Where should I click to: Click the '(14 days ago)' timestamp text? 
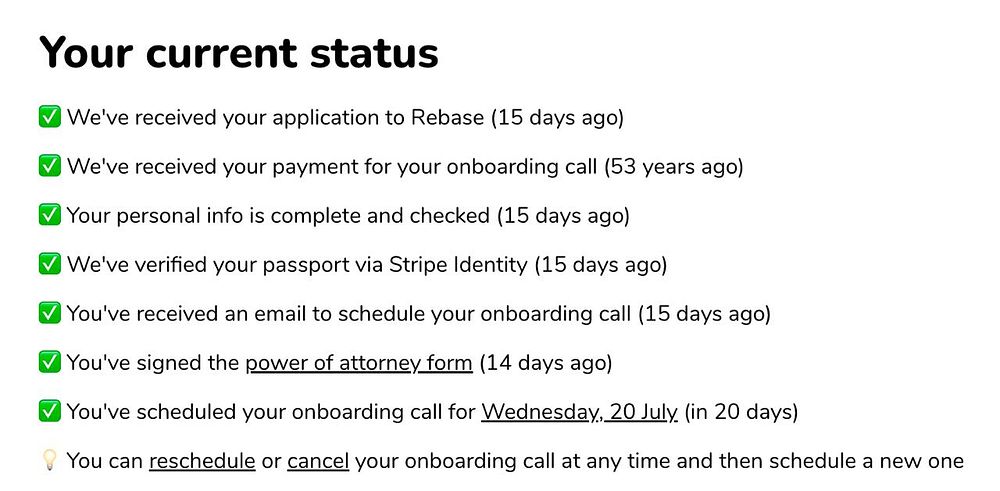pyautogui.click(x=546, y=363)
